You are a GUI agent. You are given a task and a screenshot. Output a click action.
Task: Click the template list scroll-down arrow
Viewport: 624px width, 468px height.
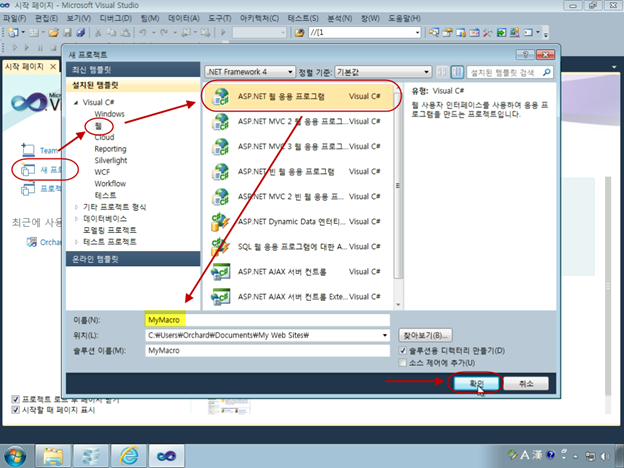pyautogui.click(x=398, y=305)
